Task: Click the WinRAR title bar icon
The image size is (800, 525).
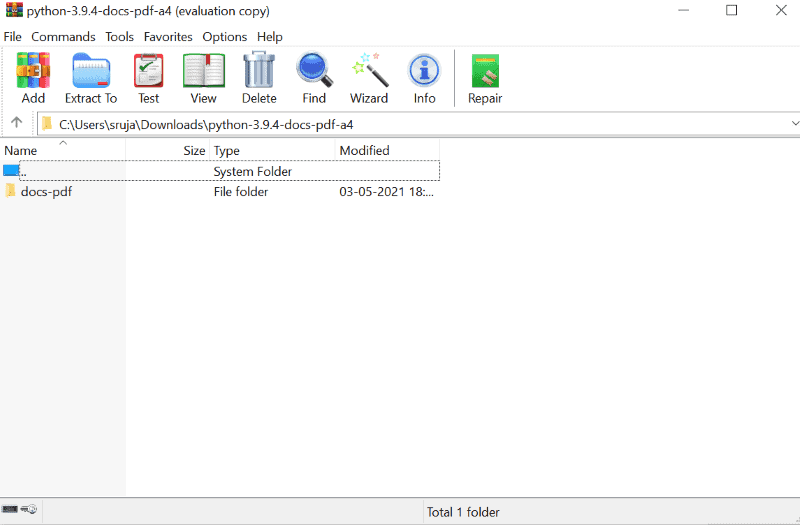Action: (14, 10)
